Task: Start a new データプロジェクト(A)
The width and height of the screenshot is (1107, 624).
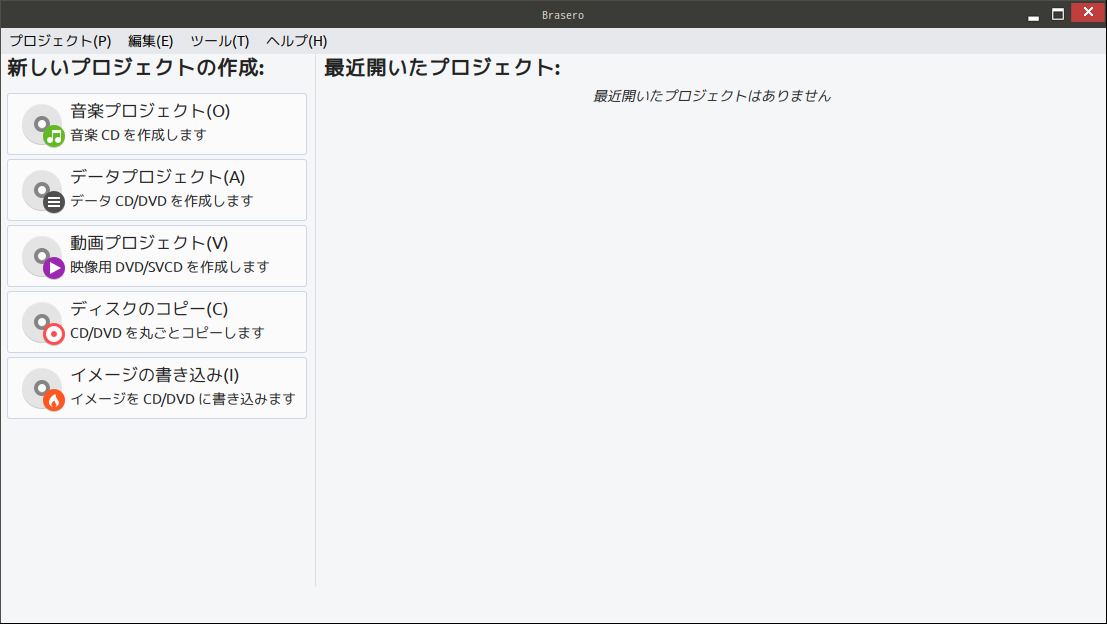Action: (x=157, y=190)
